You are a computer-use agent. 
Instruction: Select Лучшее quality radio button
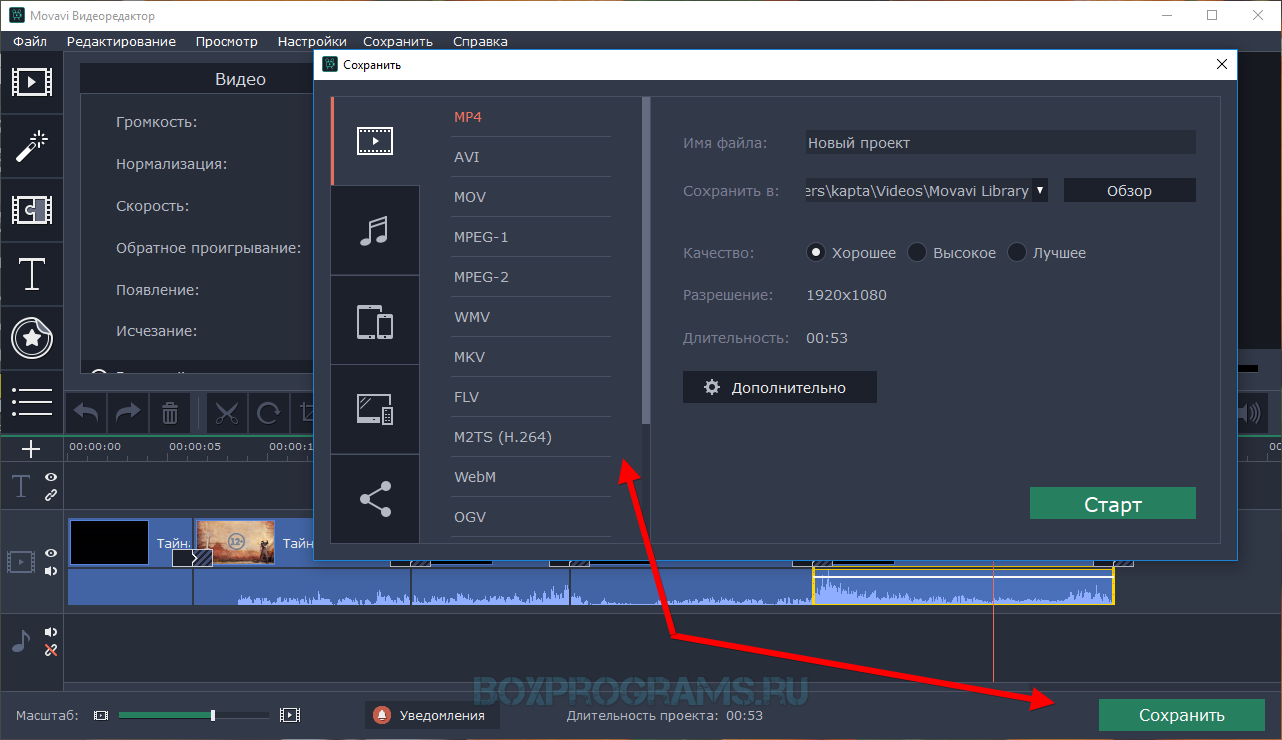[1017, 253]
